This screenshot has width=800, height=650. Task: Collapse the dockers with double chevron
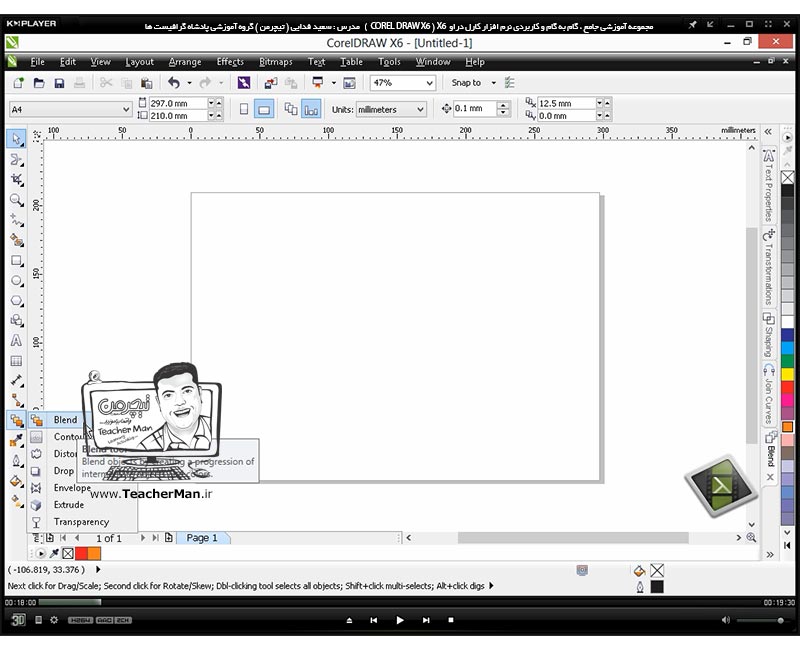click(768, 132)
